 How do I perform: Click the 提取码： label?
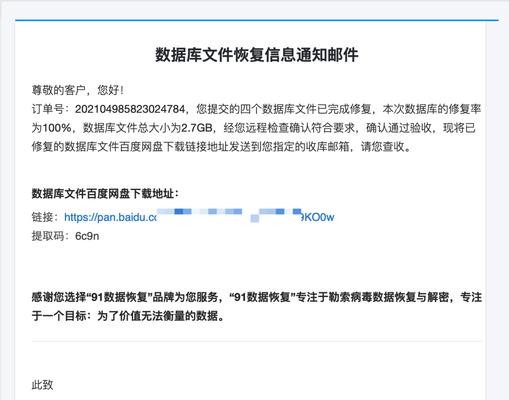[53, 236]
